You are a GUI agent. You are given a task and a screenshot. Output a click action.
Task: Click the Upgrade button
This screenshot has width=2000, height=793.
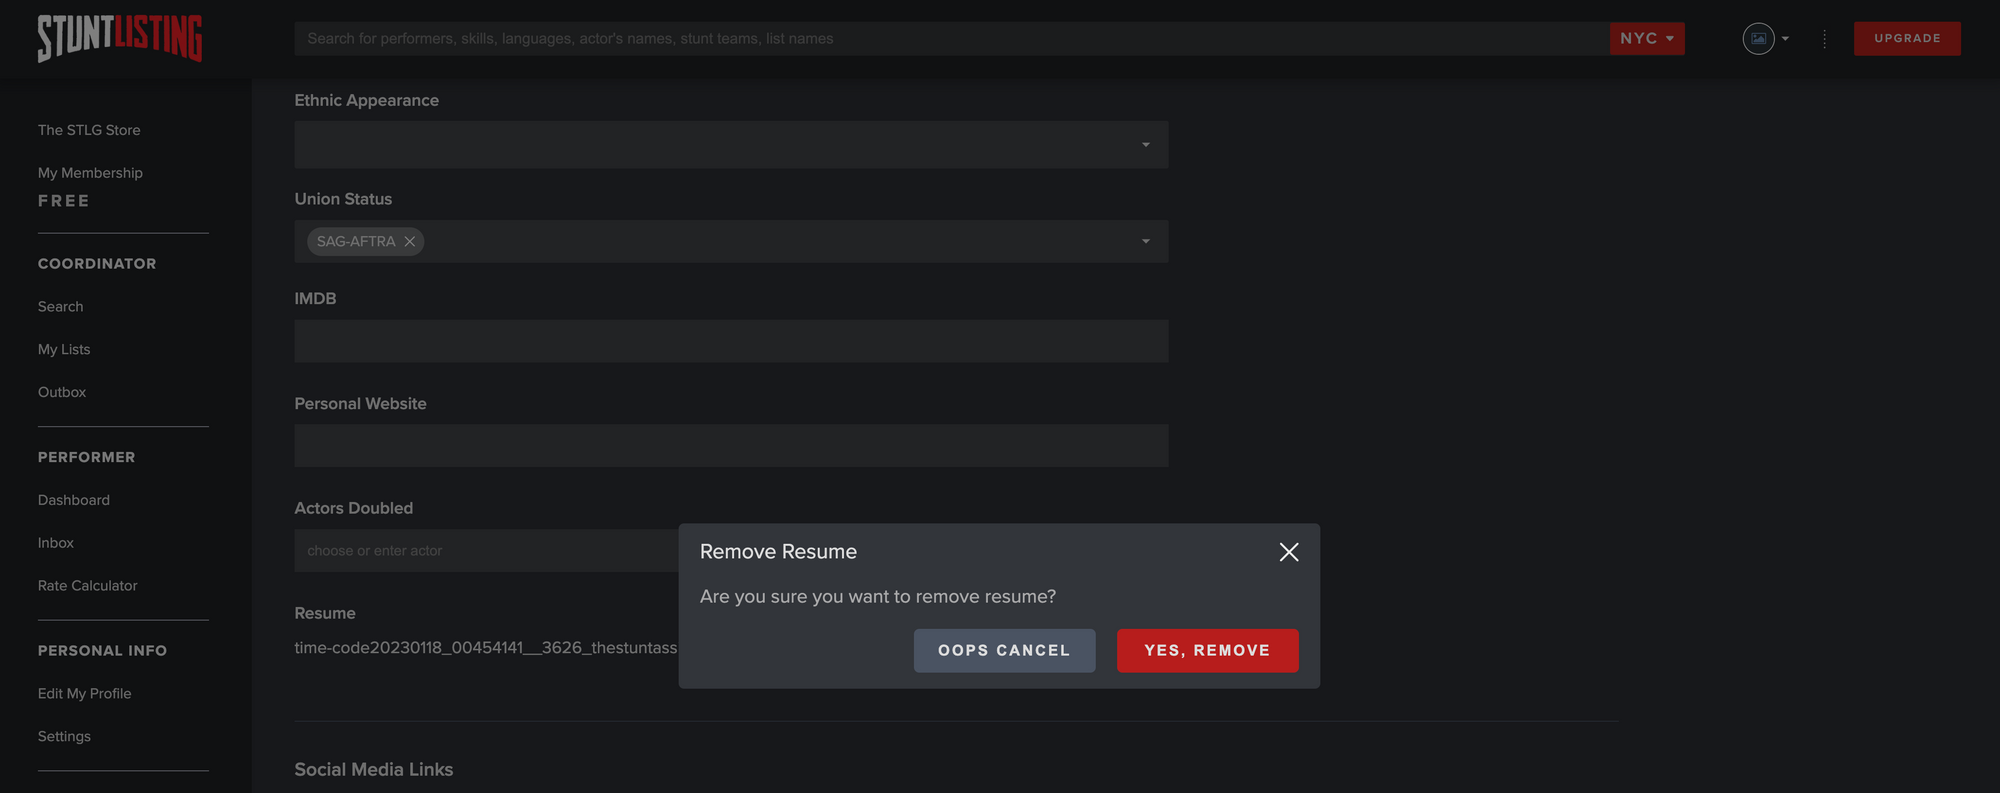coord(1907,38)
